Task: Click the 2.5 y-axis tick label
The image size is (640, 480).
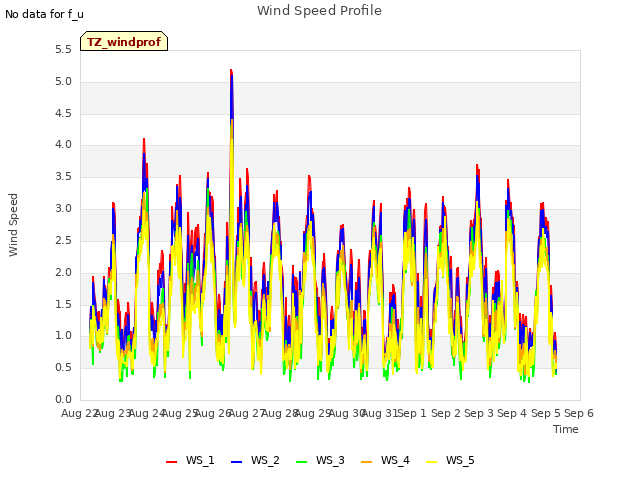Action: pos(63,240)
